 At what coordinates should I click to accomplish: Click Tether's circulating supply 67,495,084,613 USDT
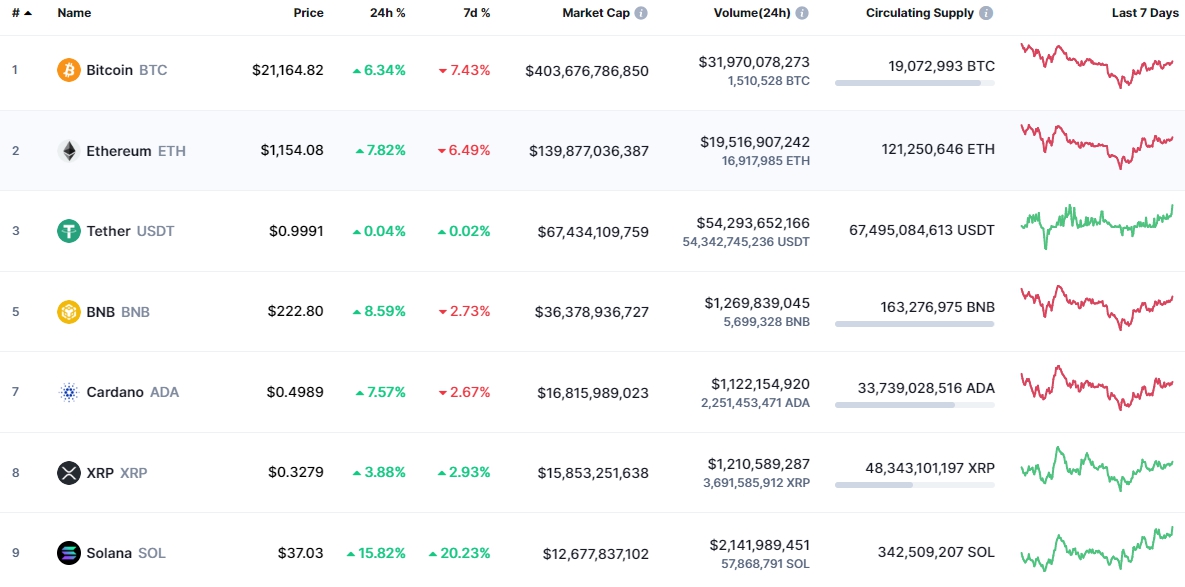coord(920,230)
